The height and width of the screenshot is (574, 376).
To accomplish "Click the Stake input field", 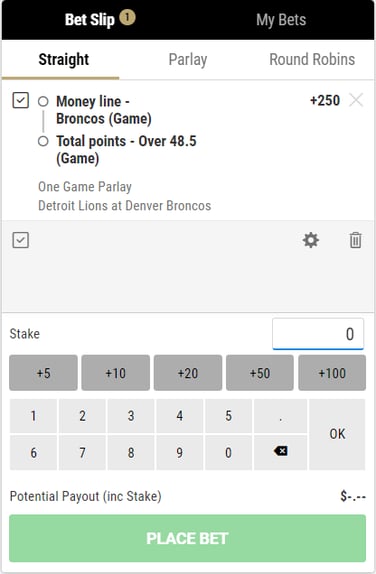I will click(x=318, y=334).
